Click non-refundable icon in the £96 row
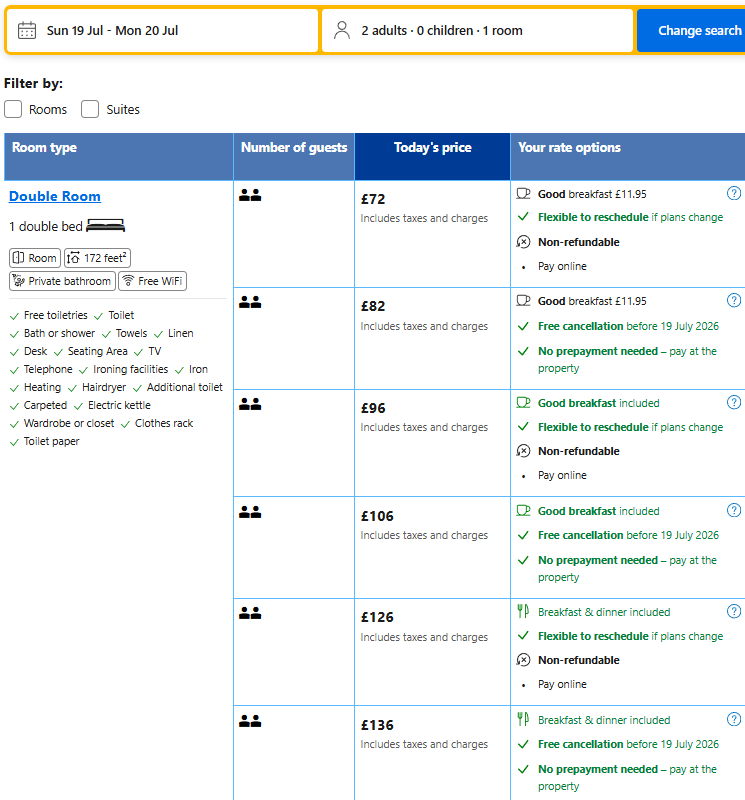Image resolution: width=745 pixels, height=800 pixels. click(x=524, y=451)
